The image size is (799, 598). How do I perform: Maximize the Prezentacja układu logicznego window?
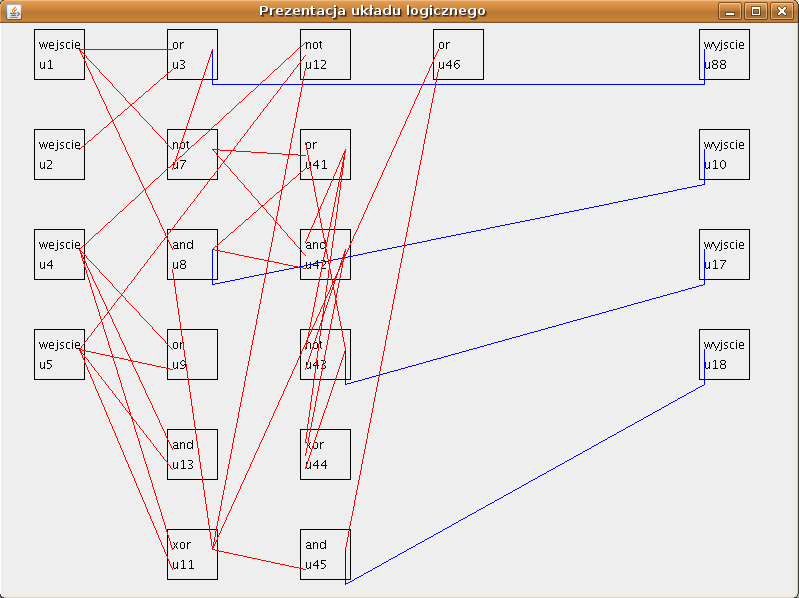(x=756, y=11)
